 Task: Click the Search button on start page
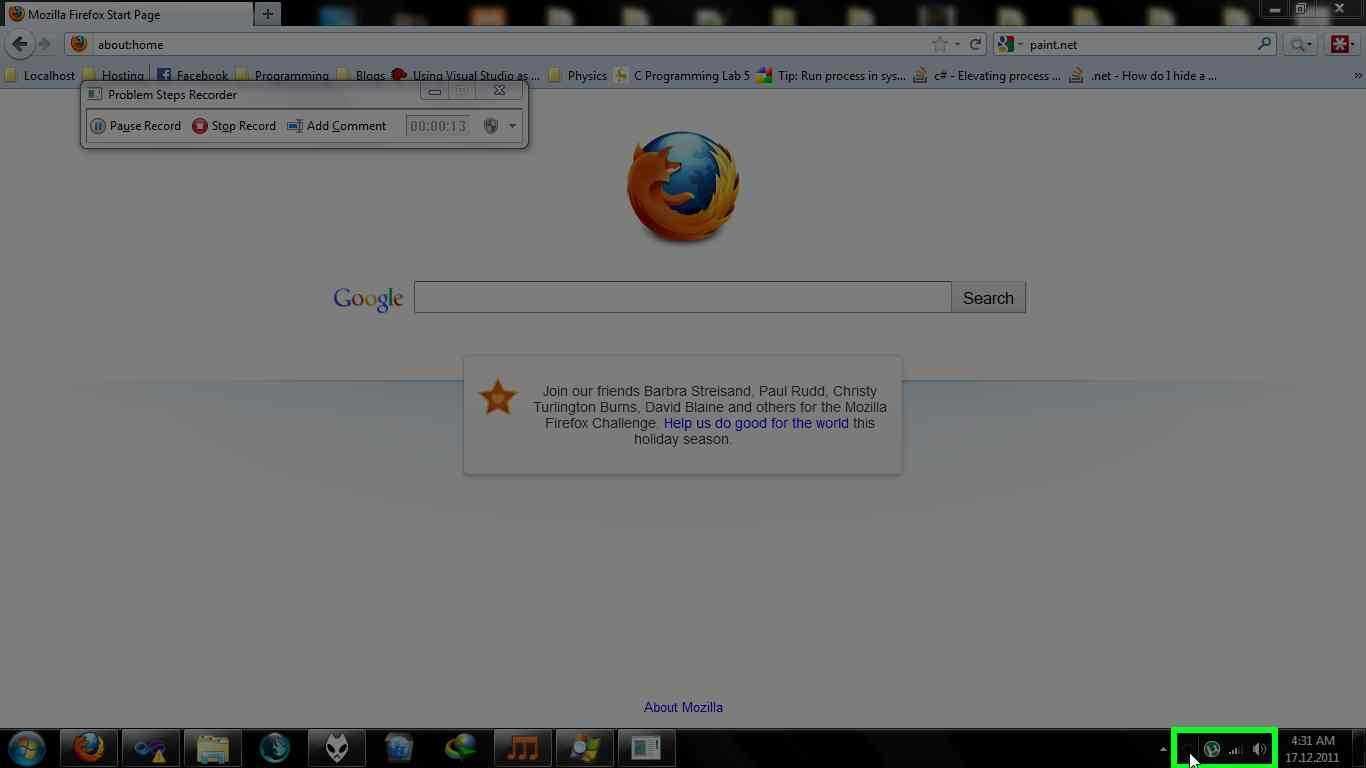(x=988, y=297)
